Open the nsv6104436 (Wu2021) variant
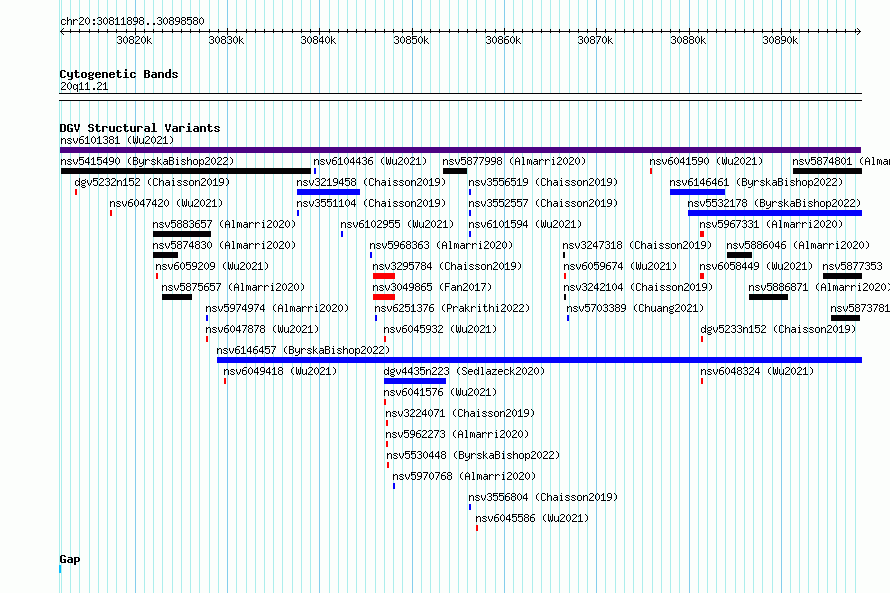This screenshot has width=890, height=593. click(370, 161)
